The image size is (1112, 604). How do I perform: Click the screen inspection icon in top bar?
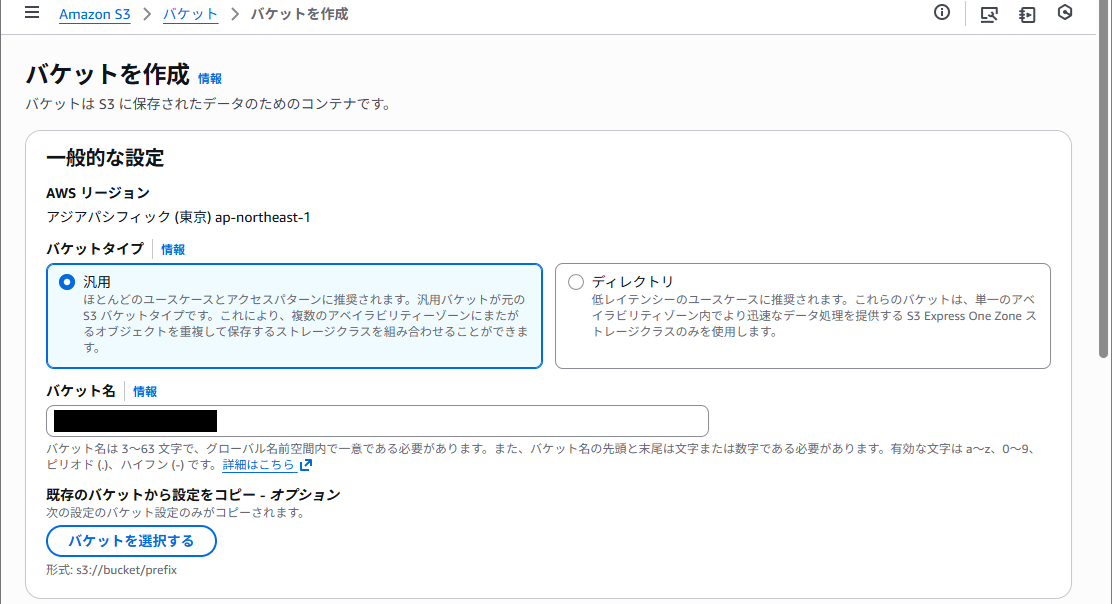989,14
